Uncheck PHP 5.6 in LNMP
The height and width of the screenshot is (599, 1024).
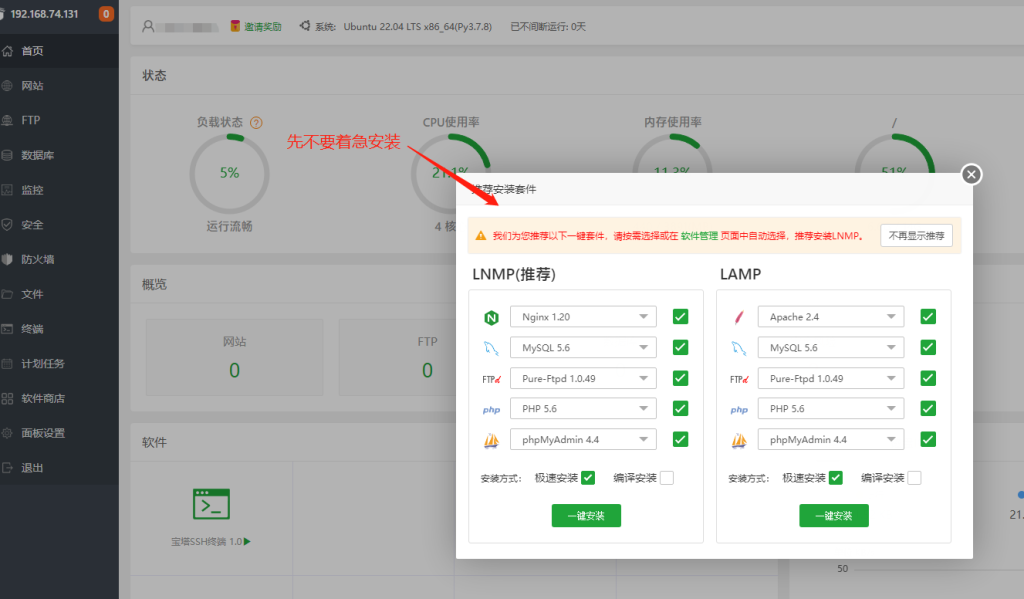pyautogui.click(x=680, y=408)
